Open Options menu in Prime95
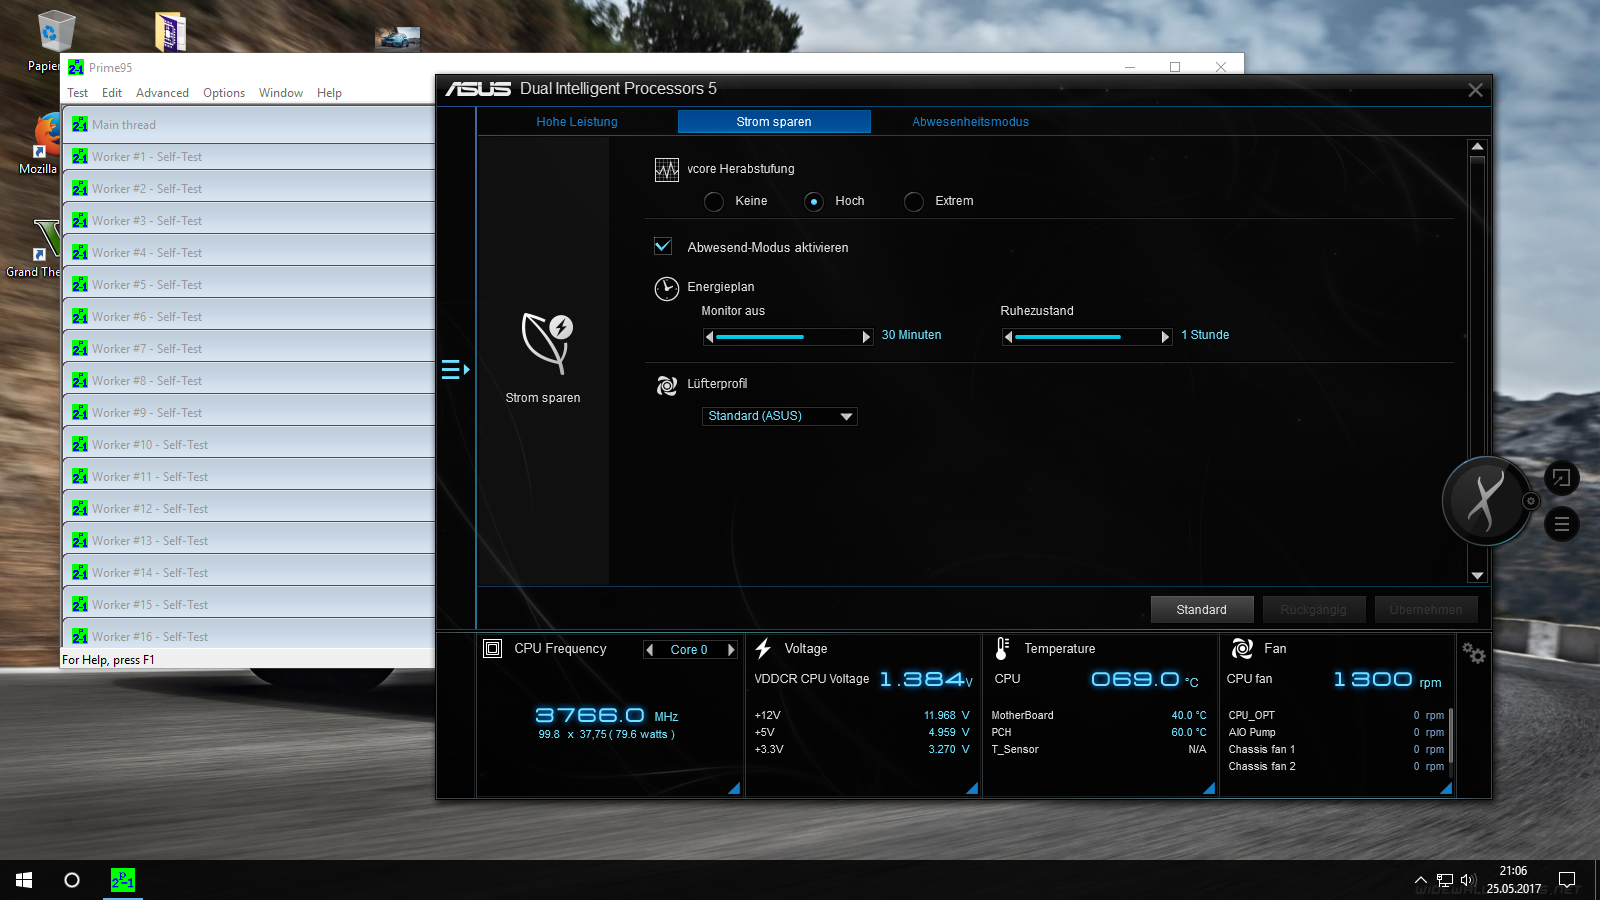The height and width of the screenshot is (900, 1600). click(224, 93)
